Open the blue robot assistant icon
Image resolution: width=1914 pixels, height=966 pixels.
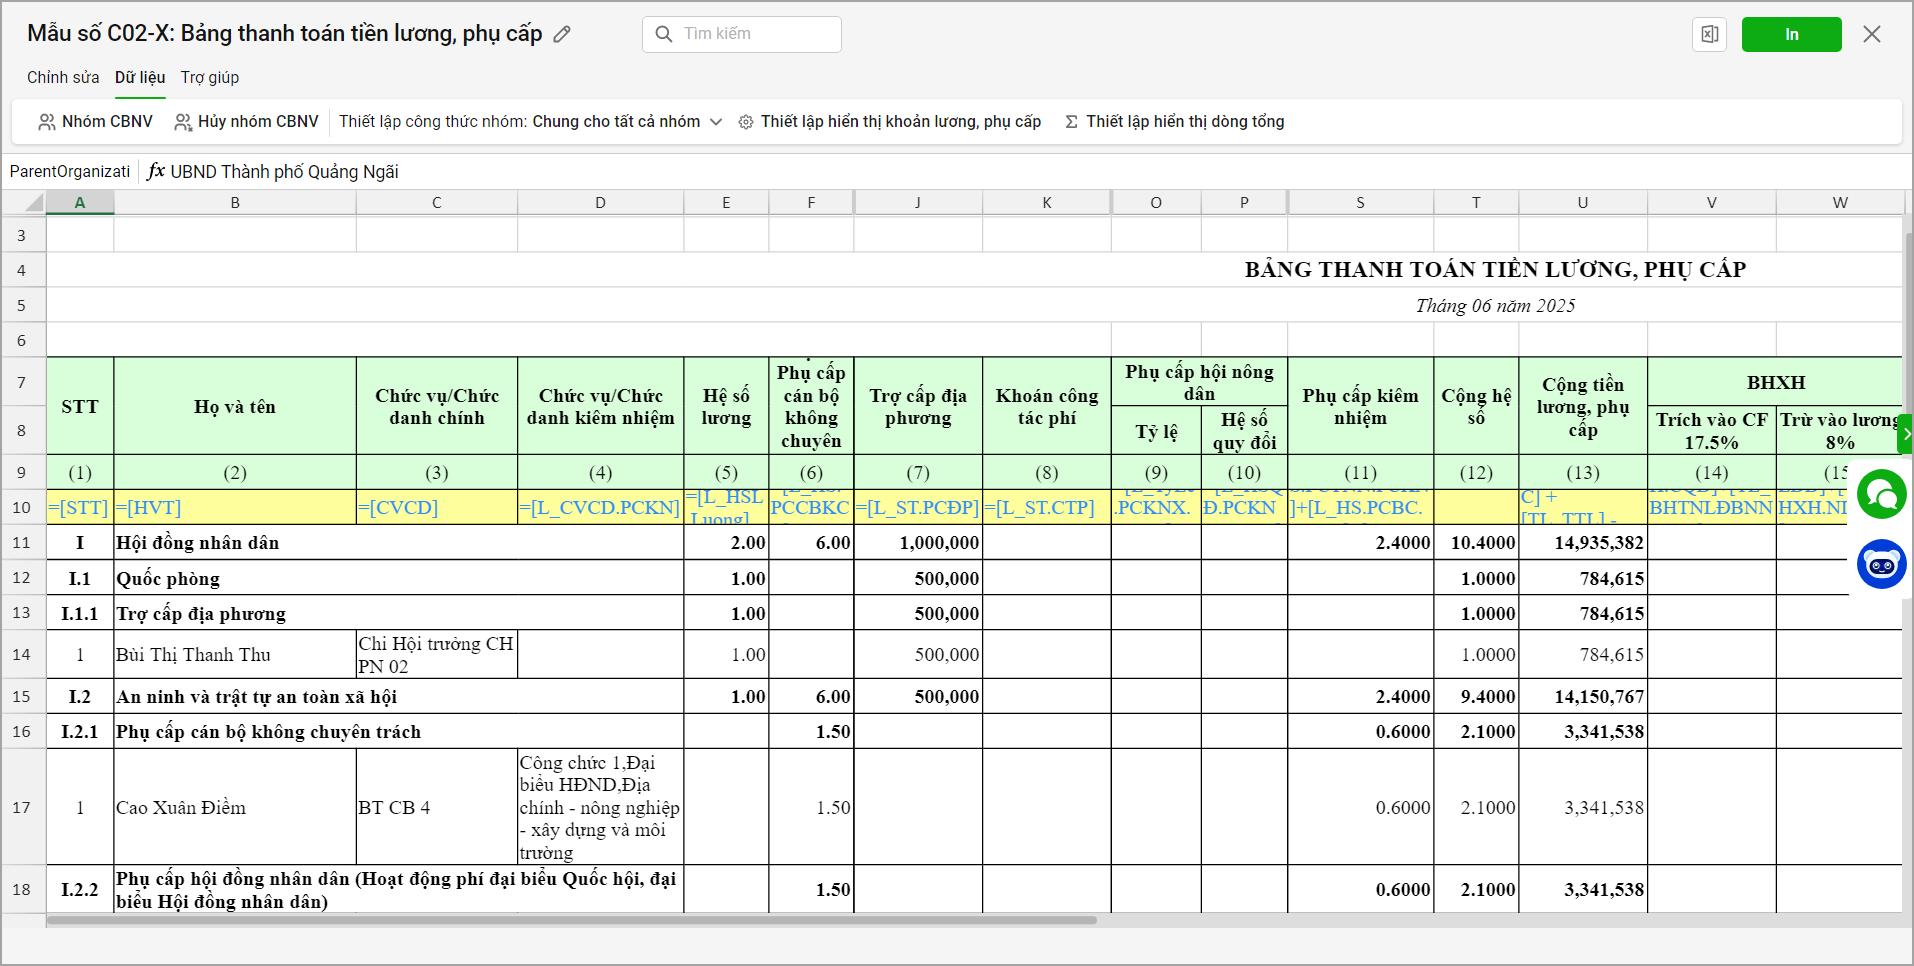(x=1881, y=564)
